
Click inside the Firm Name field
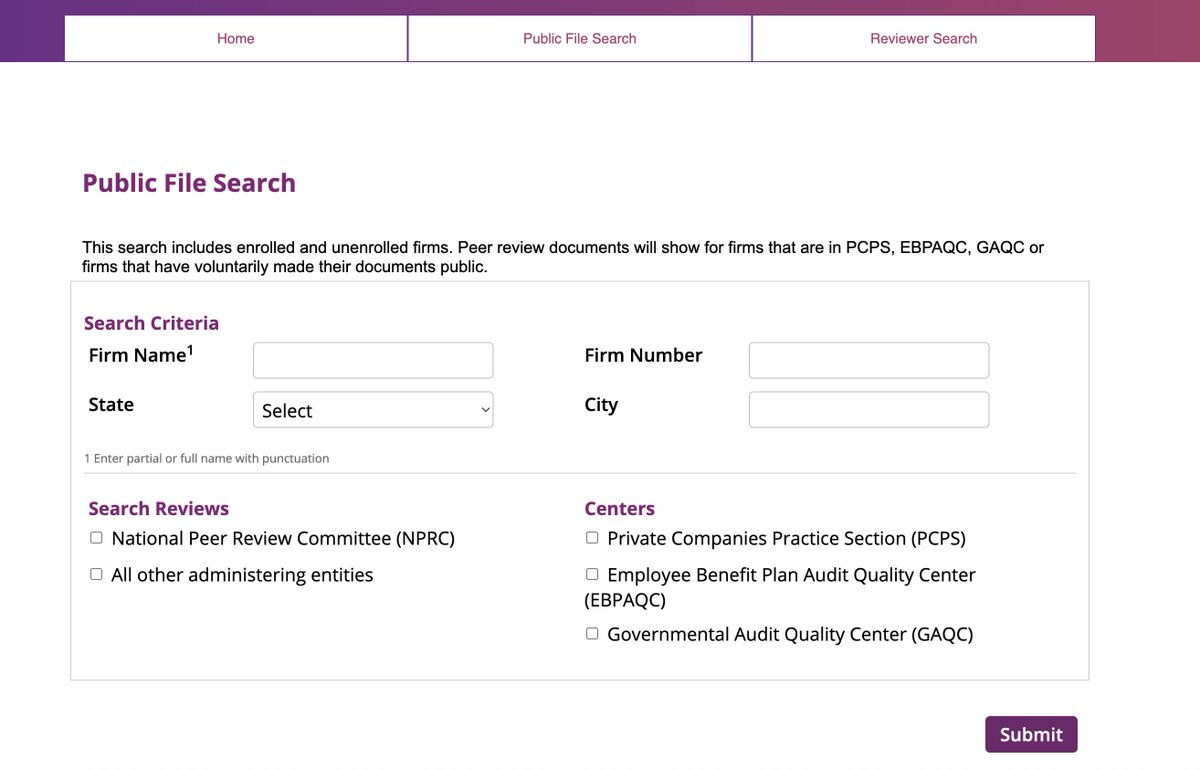[373, 360]
